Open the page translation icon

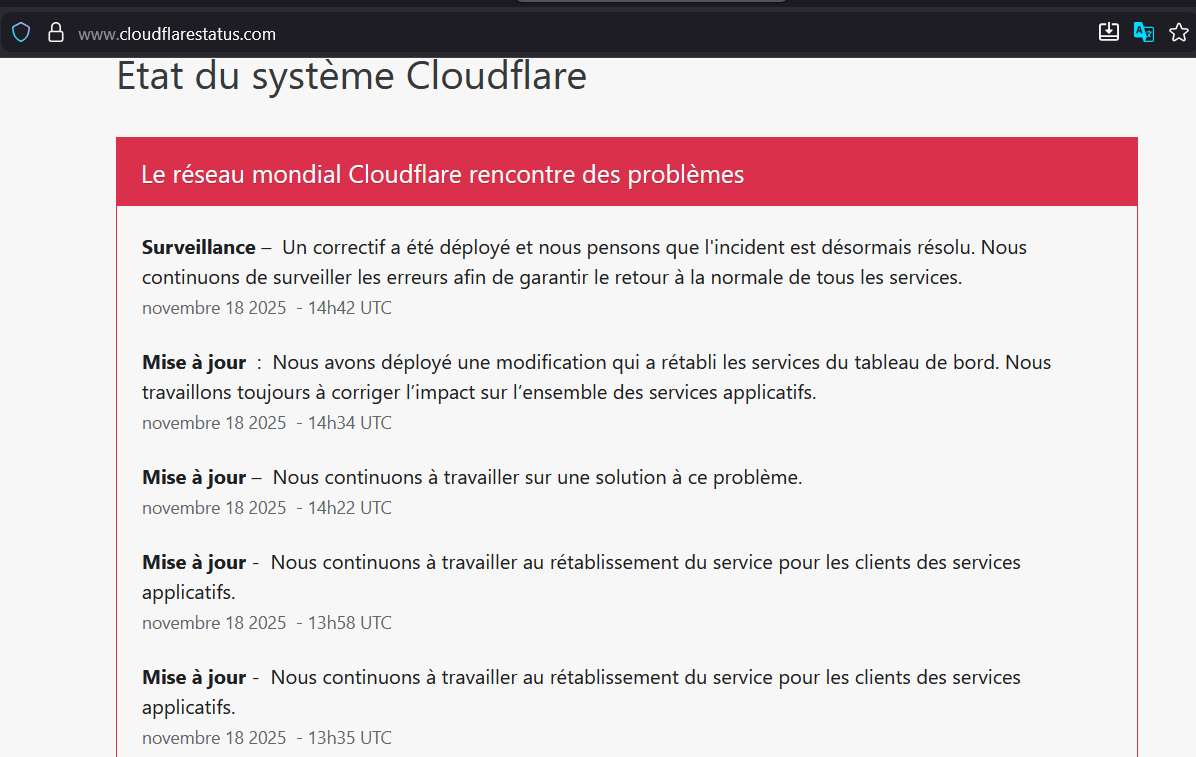(1143, 33)
